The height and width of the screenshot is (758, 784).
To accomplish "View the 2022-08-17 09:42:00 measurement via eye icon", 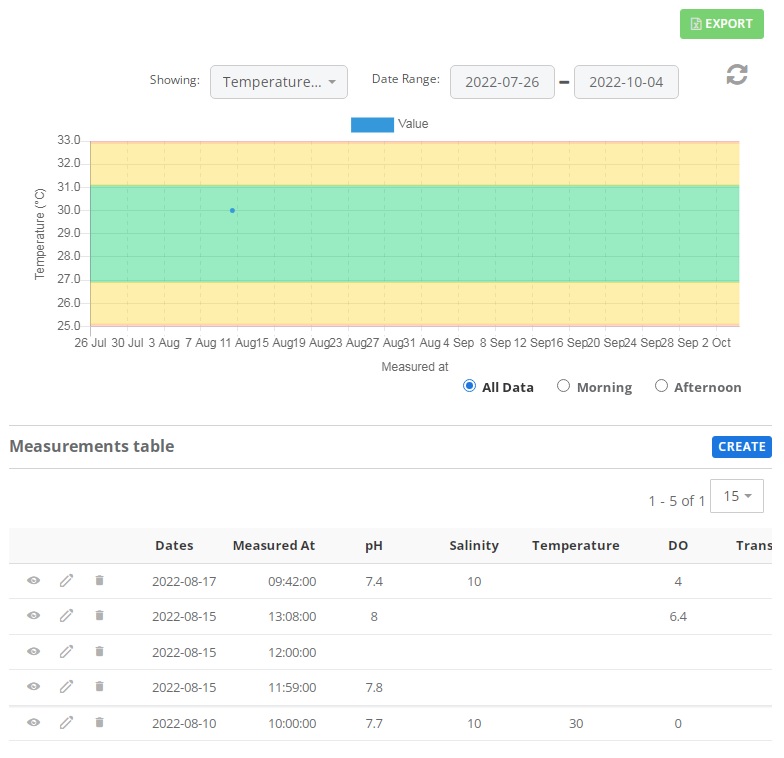I will (x=33, y=581).
